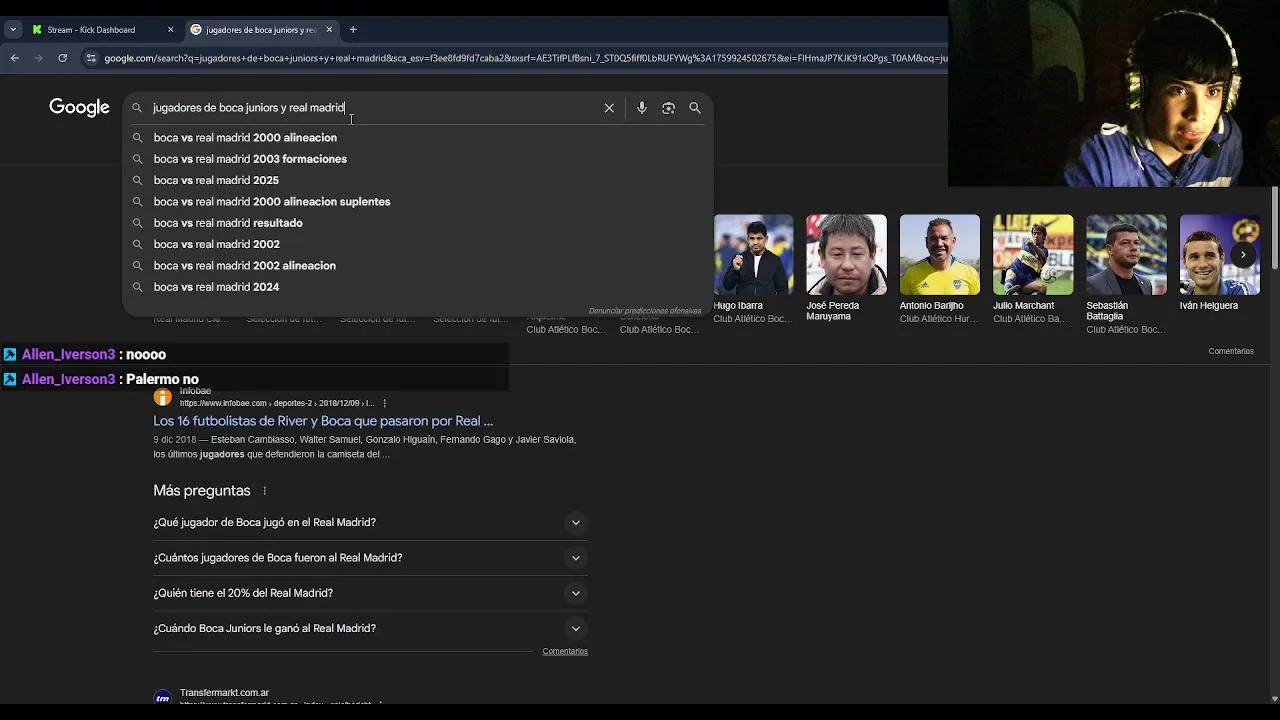The height and width of the screenshot is (720, 1280).
Task: Go forward with browser forward arrow
Action: pos(39,58)
